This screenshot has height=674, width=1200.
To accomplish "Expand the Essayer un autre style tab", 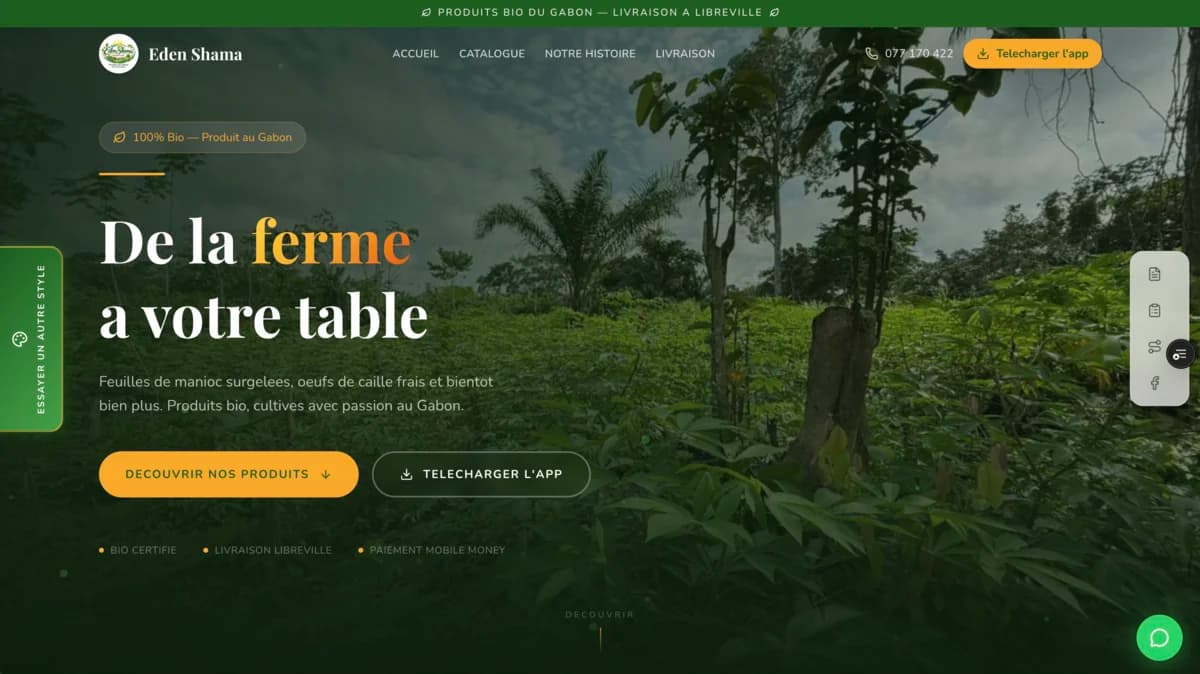I will tap(31, 339).
